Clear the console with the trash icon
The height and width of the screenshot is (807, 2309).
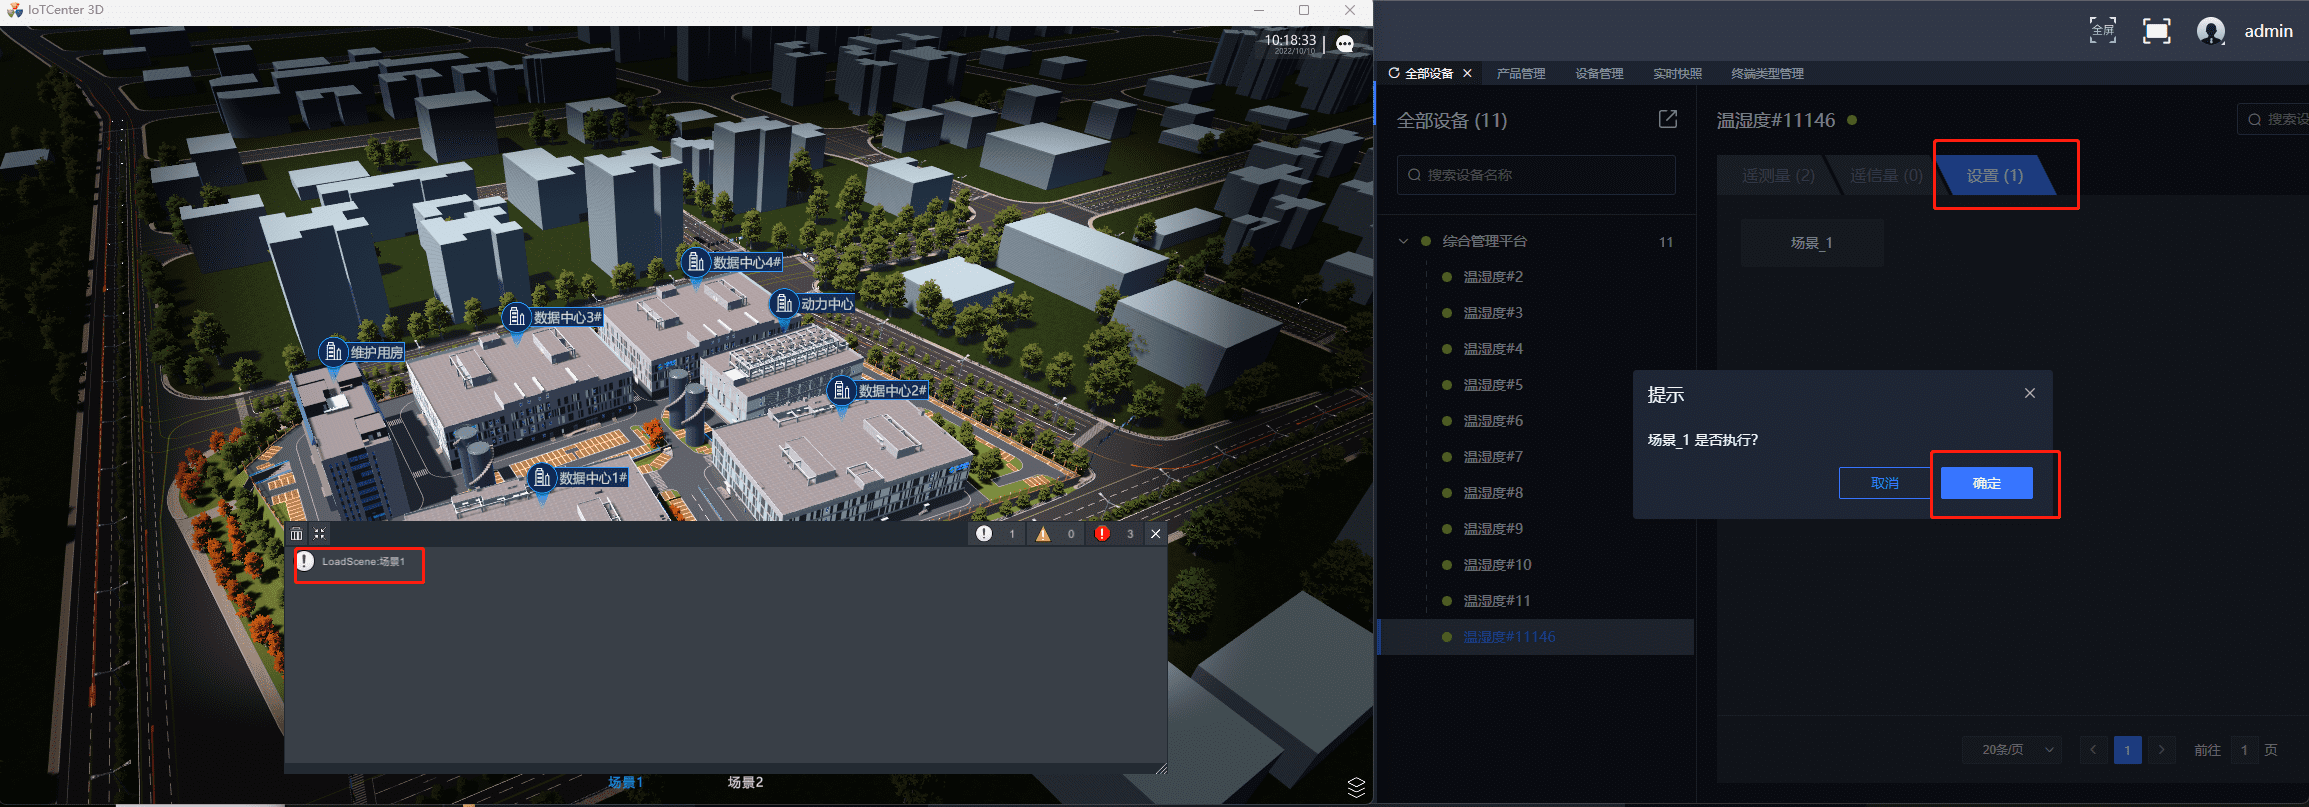[x=296, y=534]
